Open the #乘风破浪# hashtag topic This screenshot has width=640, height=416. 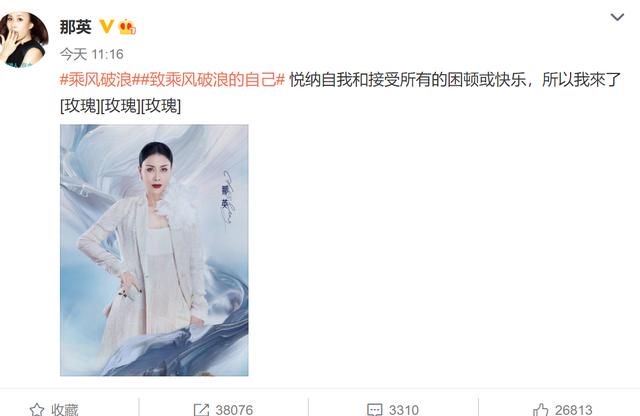point(96,80)
